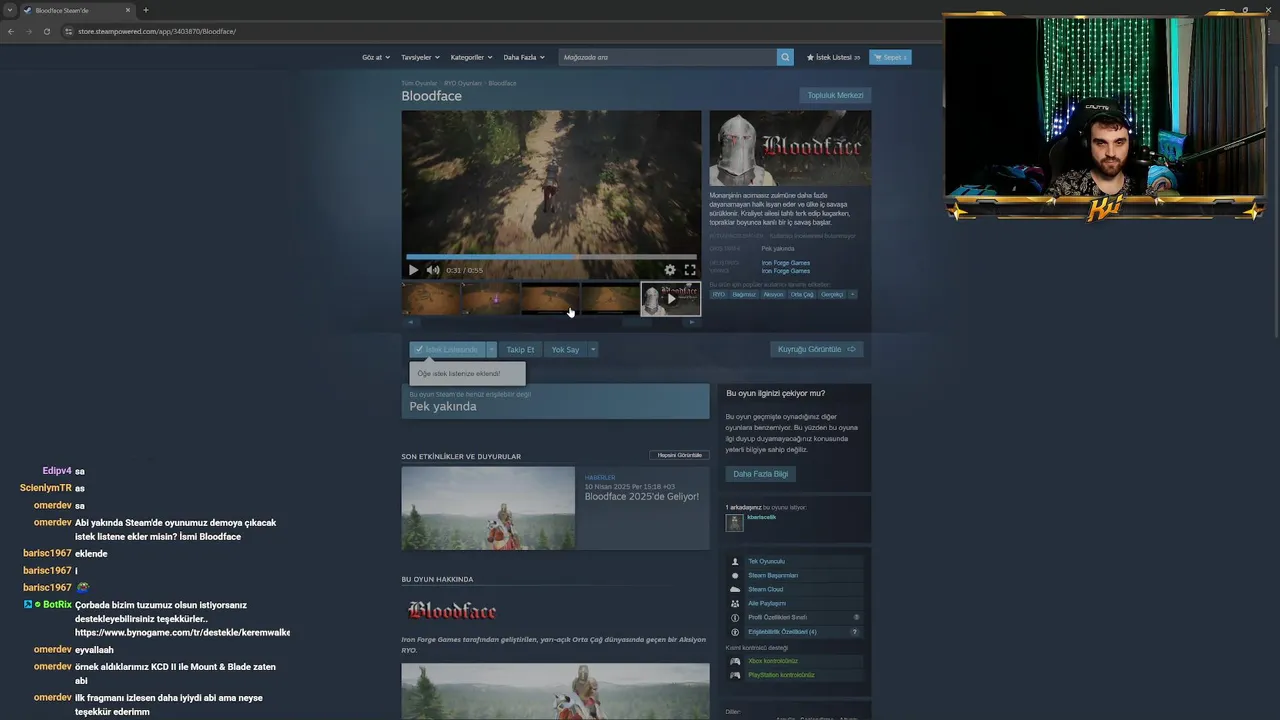Viewport: 1280px width, 720px height.
Task: Open Tek Oyunculu feature link
Action: point(766,561)
